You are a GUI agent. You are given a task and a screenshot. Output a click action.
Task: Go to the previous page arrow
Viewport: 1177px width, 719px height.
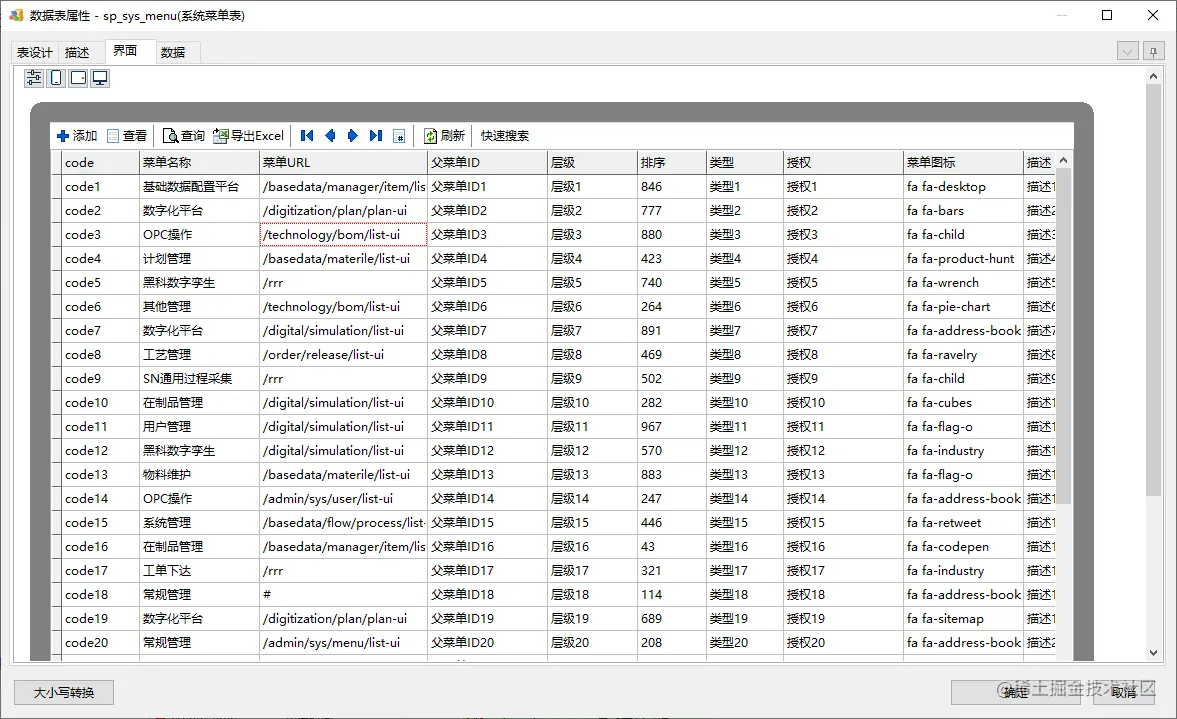330,136
